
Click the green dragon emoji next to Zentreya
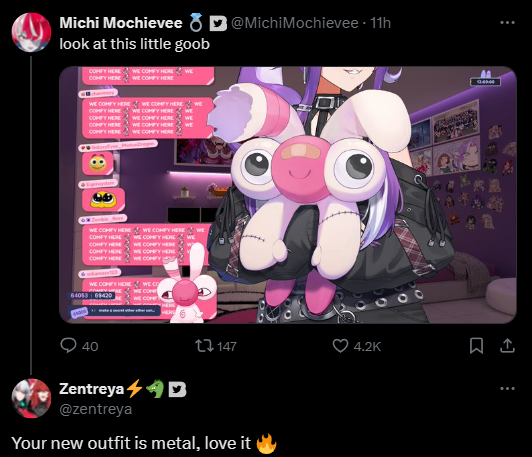[x=155, y=389]
